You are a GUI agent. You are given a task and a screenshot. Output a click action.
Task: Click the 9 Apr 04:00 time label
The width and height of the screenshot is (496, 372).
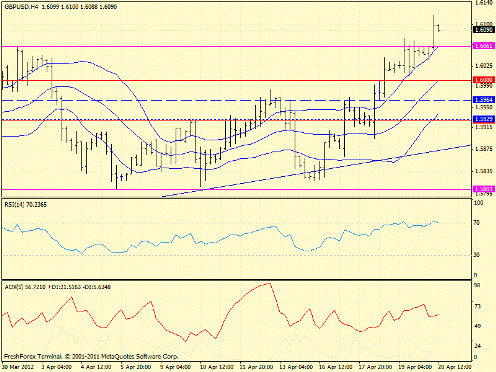[175, 367]
